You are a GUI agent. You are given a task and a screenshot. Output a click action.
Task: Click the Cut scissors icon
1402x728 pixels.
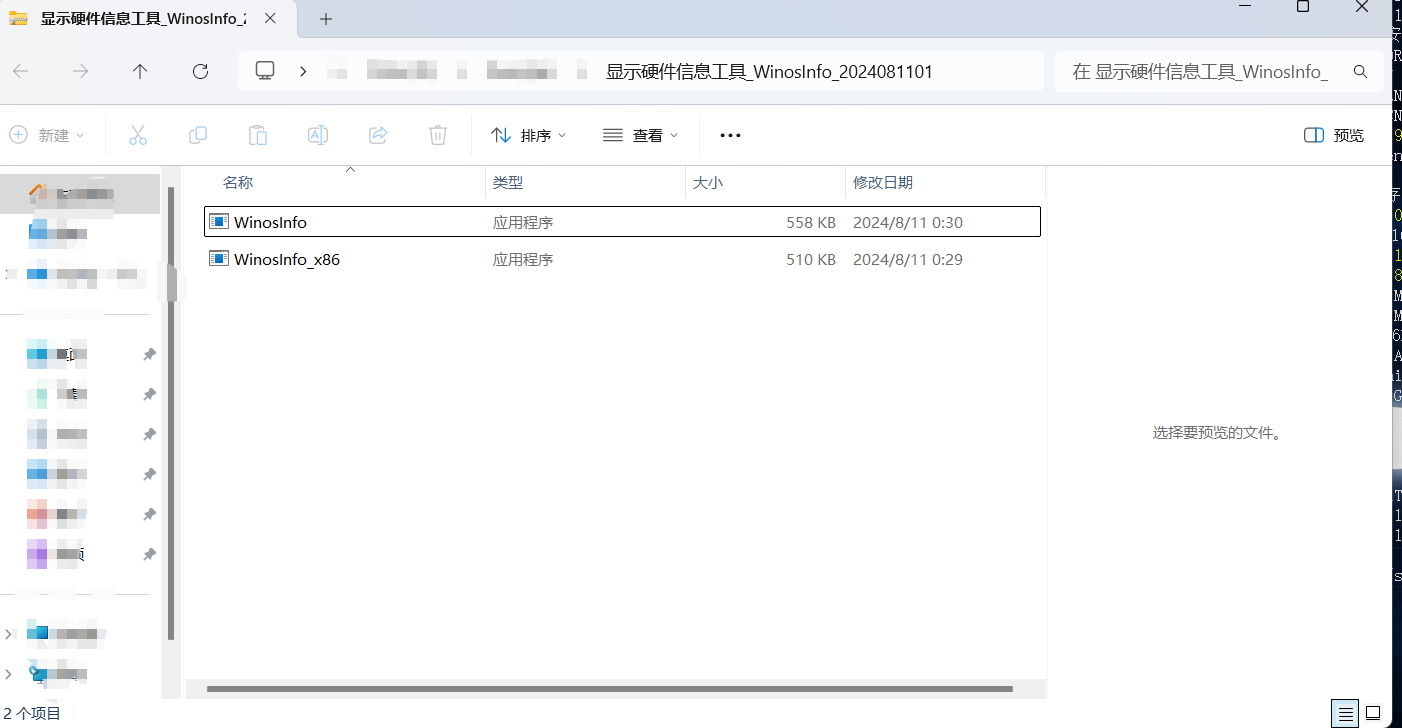pos(138,135)
